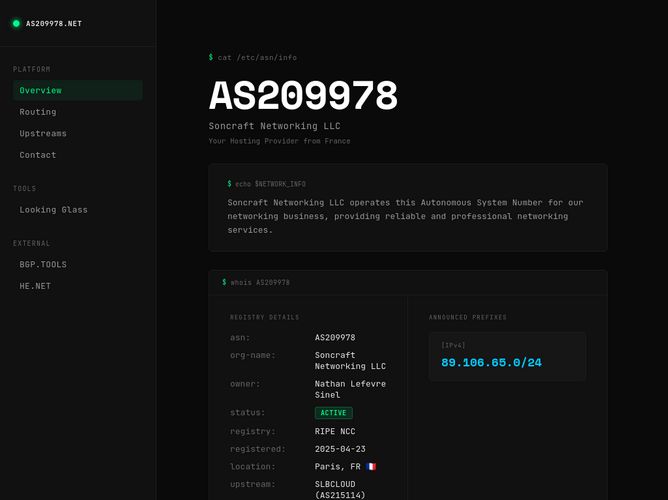Click the REGISTRY DETAILS heading
The height and width of the screenshot is (500, 668).
pyautogui.click(x=265, y=317)
